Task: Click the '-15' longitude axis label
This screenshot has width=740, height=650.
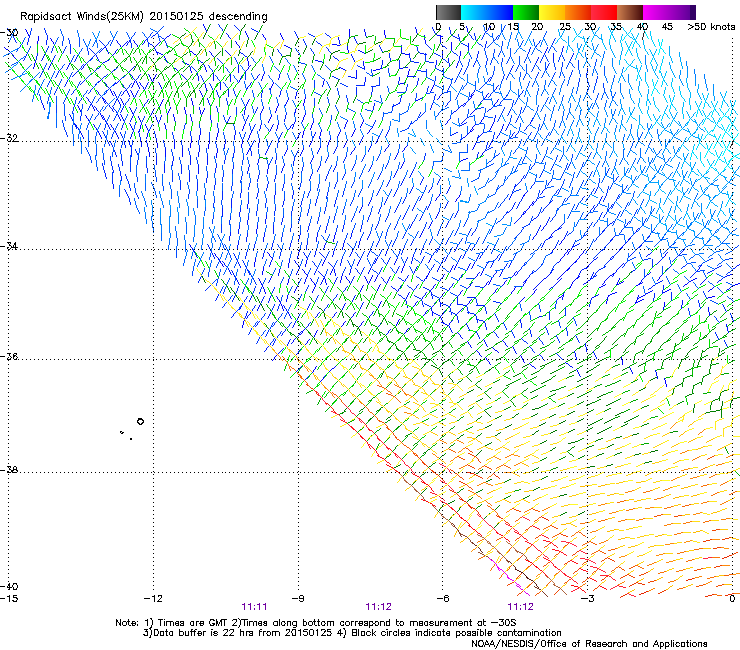Action: point(9,598)
